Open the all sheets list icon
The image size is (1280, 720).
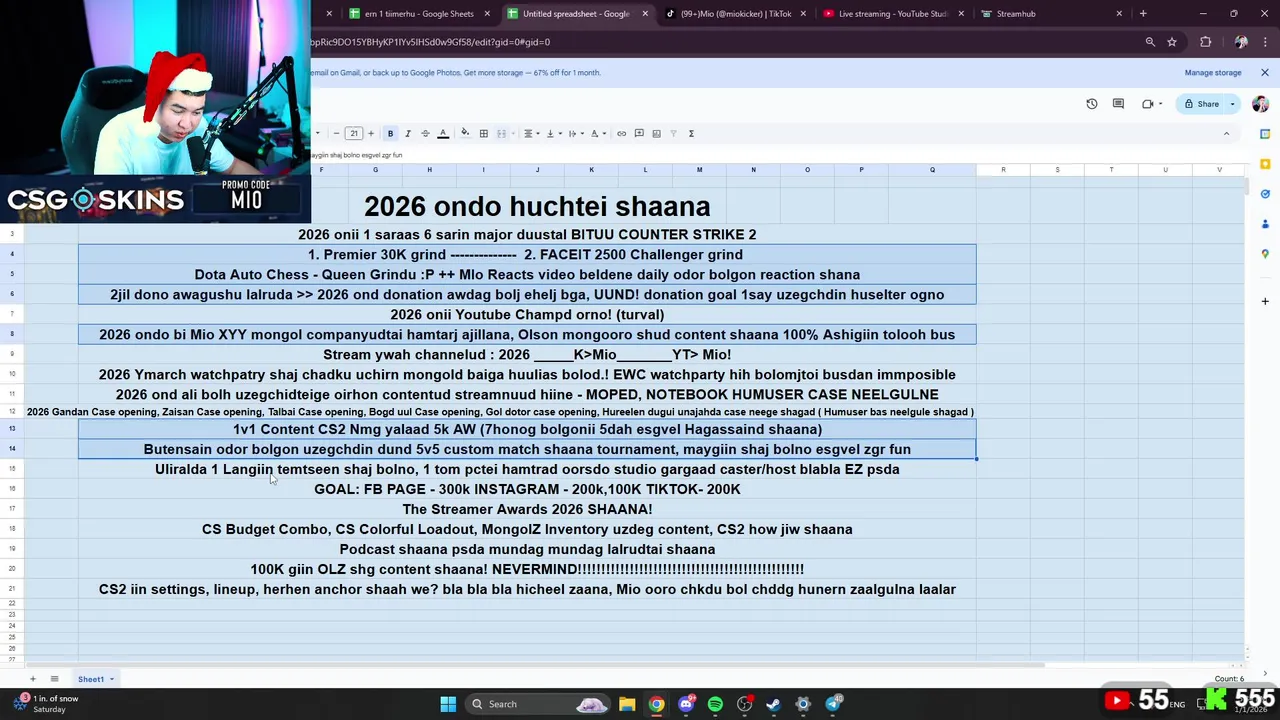click(x=54, y=679)
